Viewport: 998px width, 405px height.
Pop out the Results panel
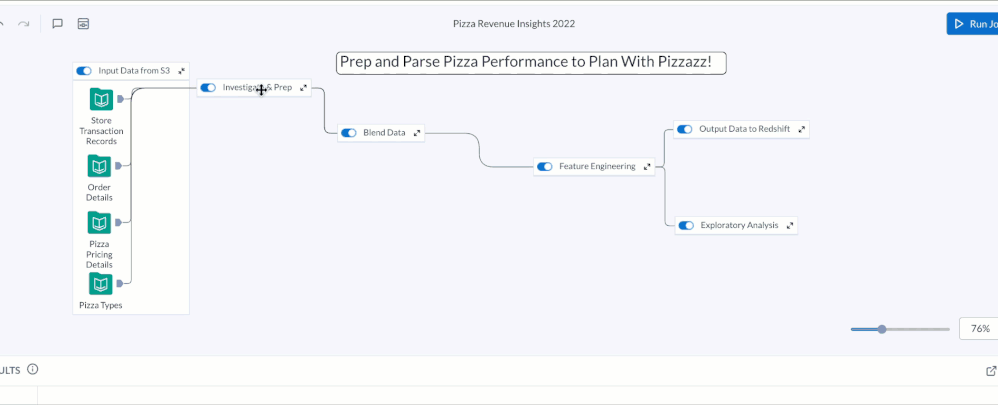[991, 371]
